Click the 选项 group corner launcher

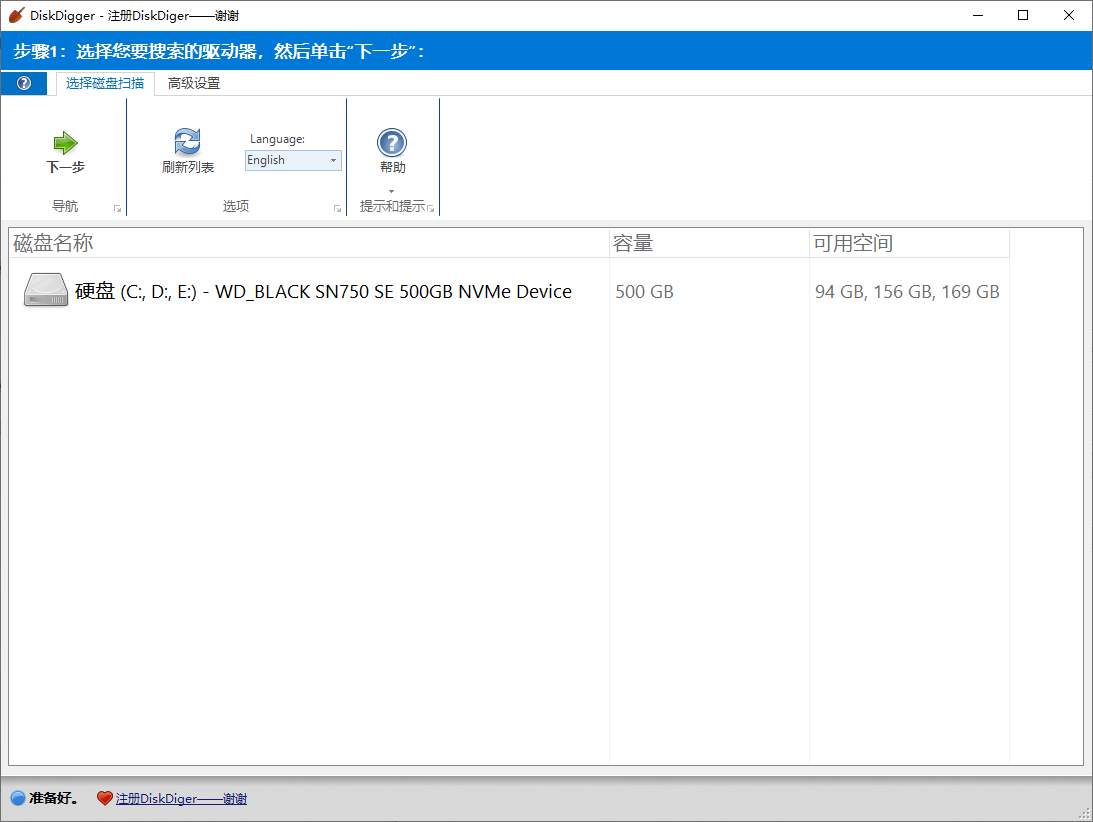pyautogui.click(x=337, y=207)
